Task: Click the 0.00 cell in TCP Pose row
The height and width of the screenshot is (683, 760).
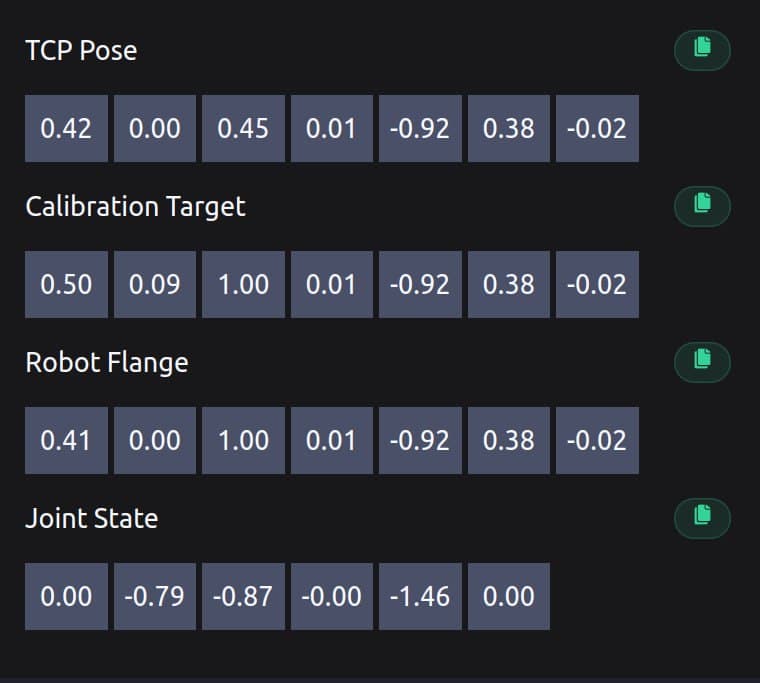Action: [x=155, y=128]
